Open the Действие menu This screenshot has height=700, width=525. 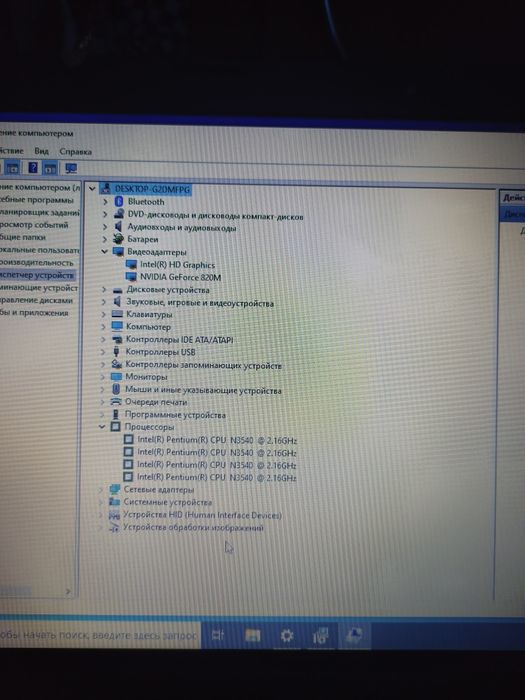(x=11, y=151)
